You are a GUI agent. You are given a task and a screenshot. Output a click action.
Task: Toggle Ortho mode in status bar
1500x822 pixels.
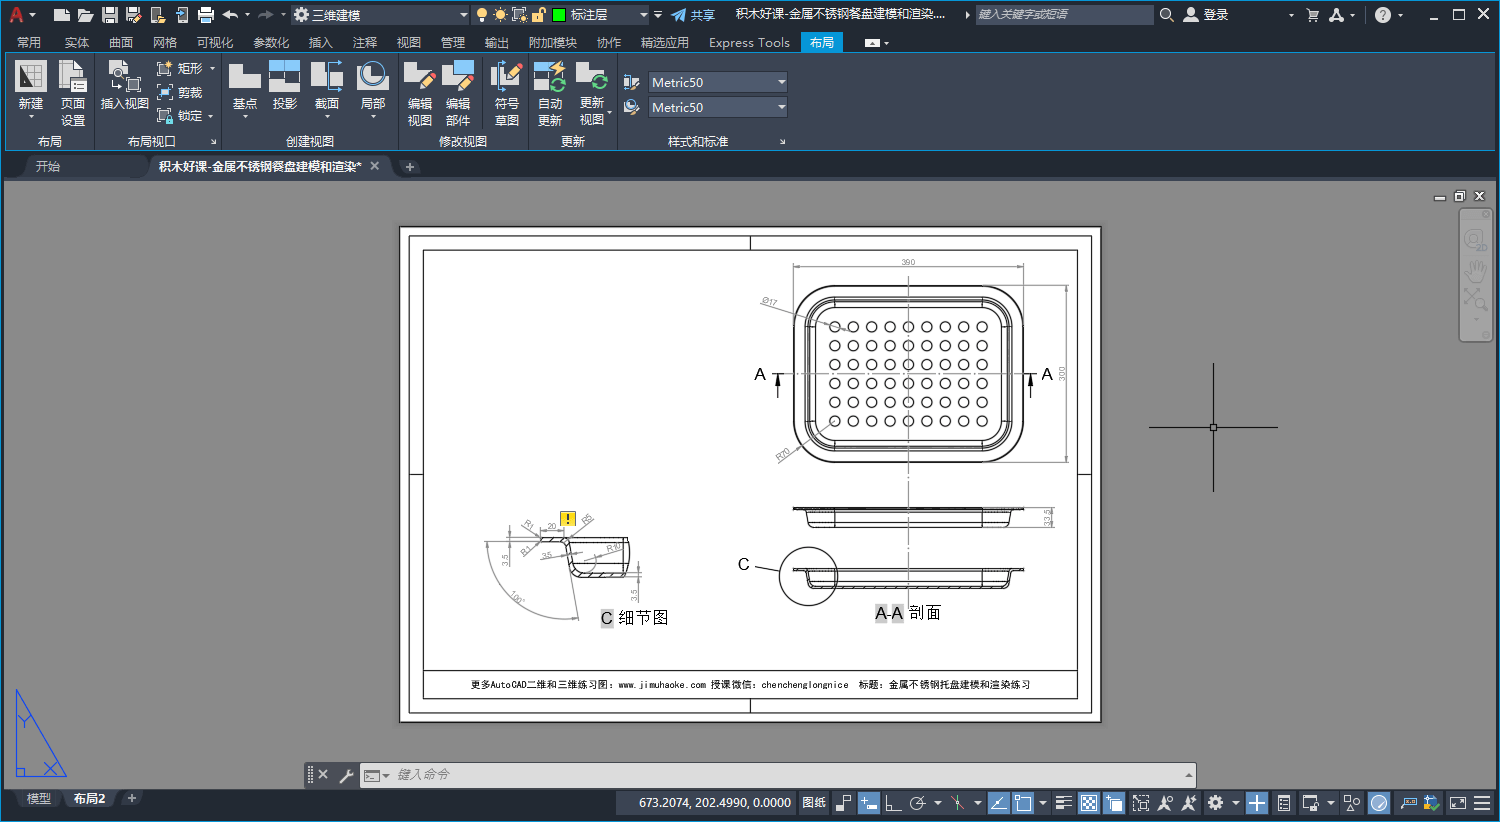(x=893, y=803)
